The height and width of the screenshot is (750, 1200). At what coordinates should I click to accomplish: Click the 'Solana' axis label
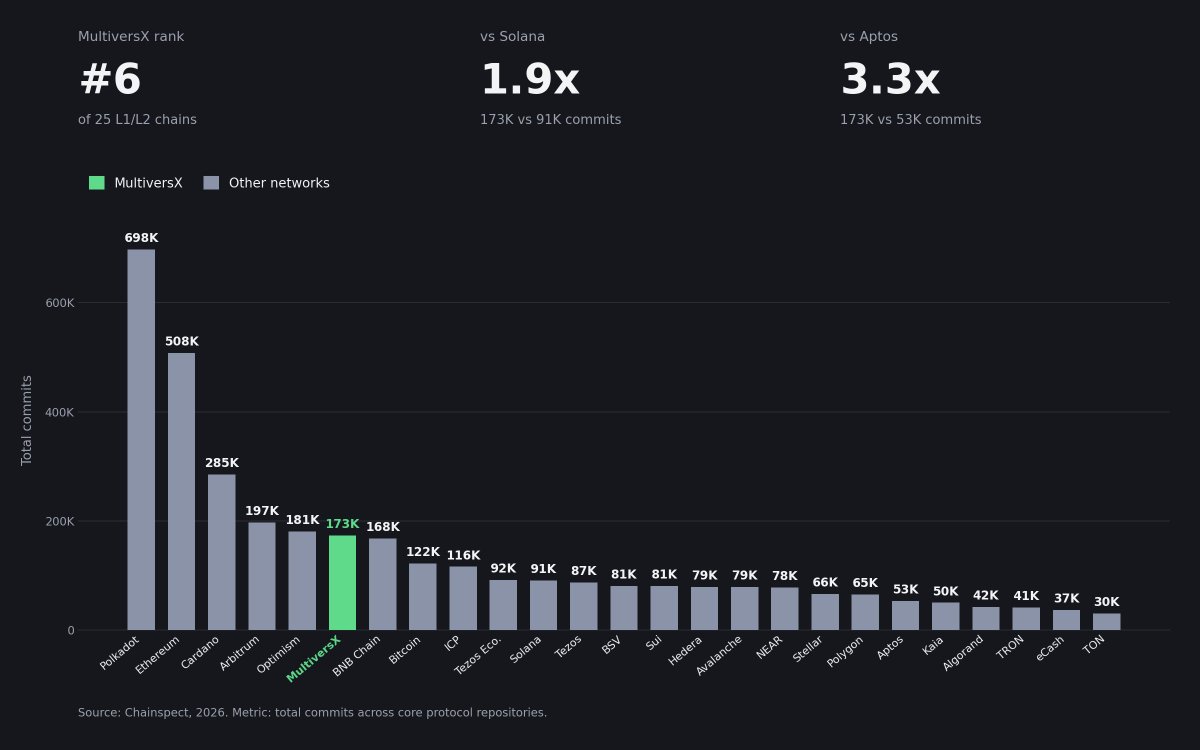coord(526,650)
